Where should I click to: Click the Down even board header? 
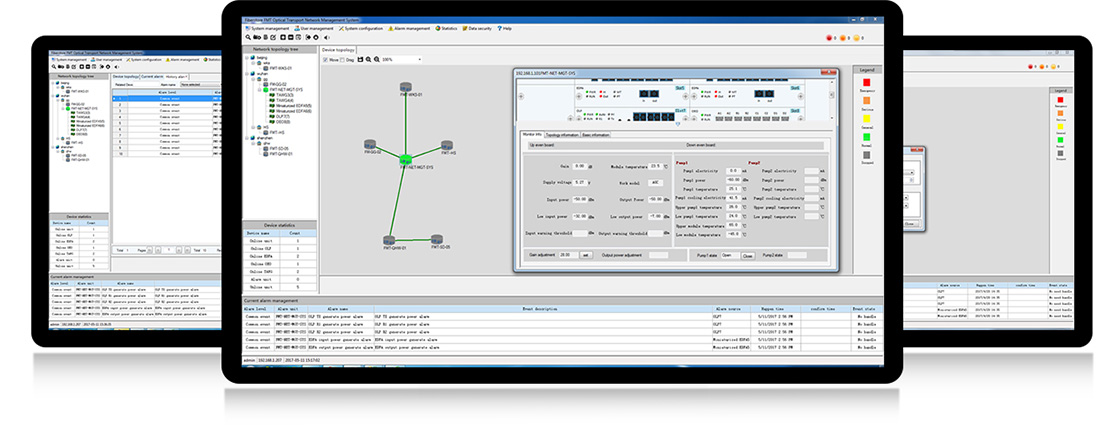701,145
